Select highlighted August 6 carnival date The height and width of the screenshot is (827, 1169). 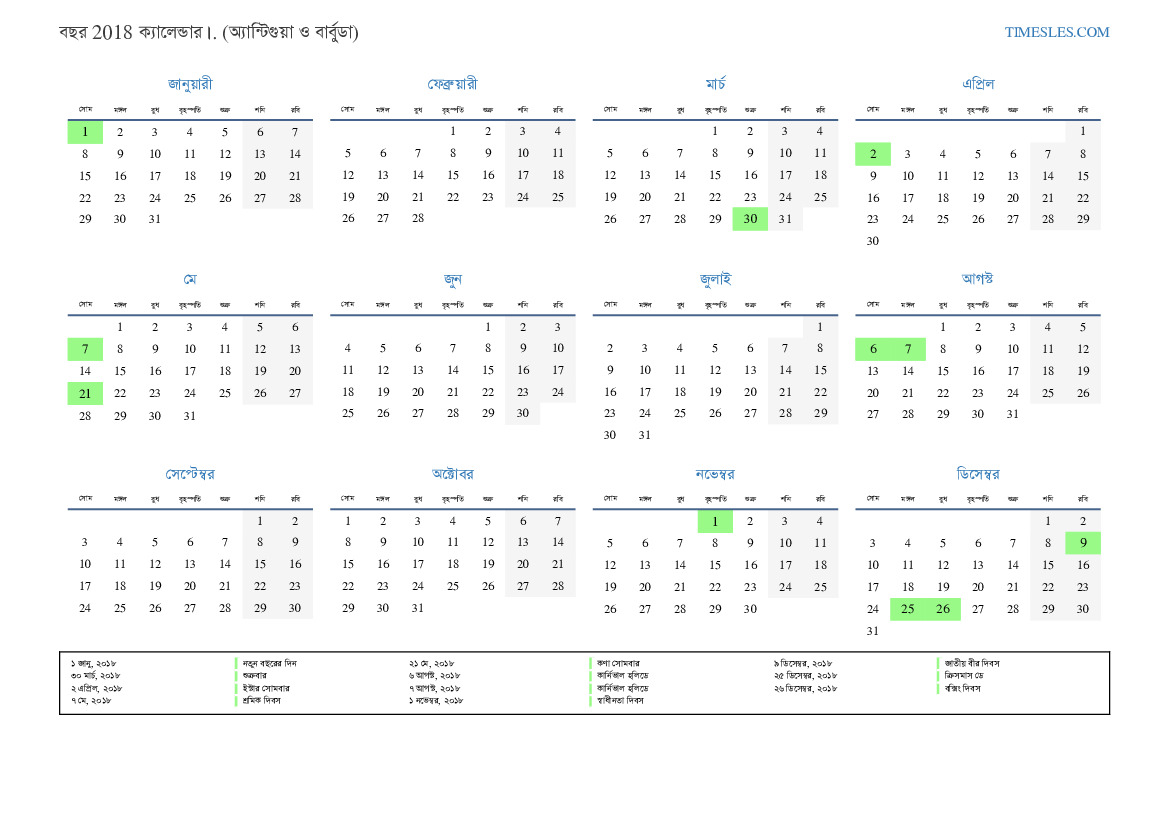pos(873,349)
